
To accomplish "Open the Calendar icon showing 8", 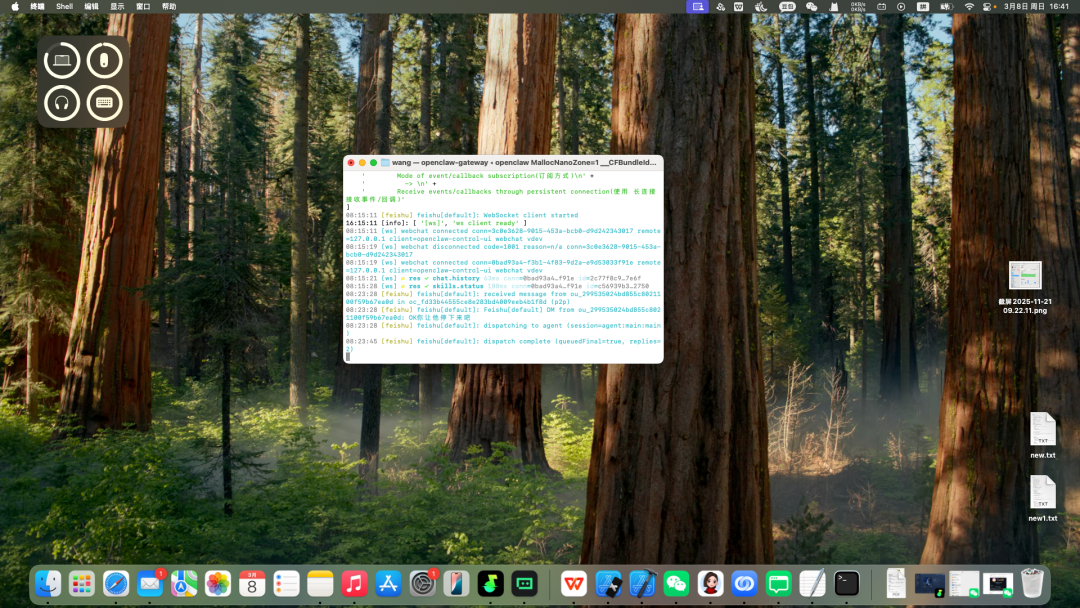I will tap(252, 584).
